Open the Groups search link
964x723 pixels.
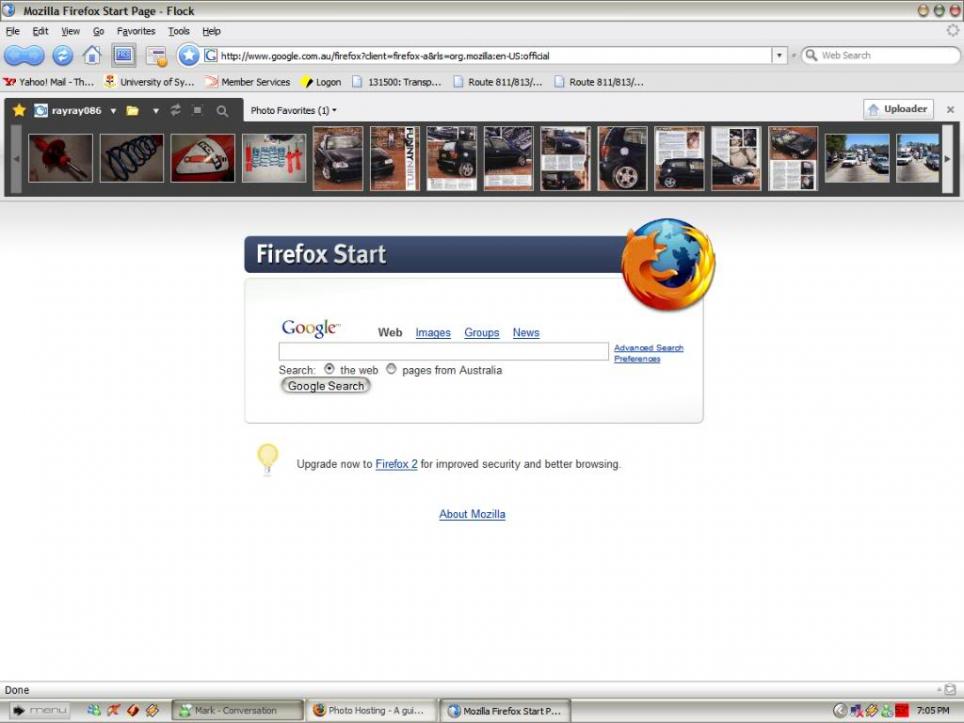pos(481,333)
